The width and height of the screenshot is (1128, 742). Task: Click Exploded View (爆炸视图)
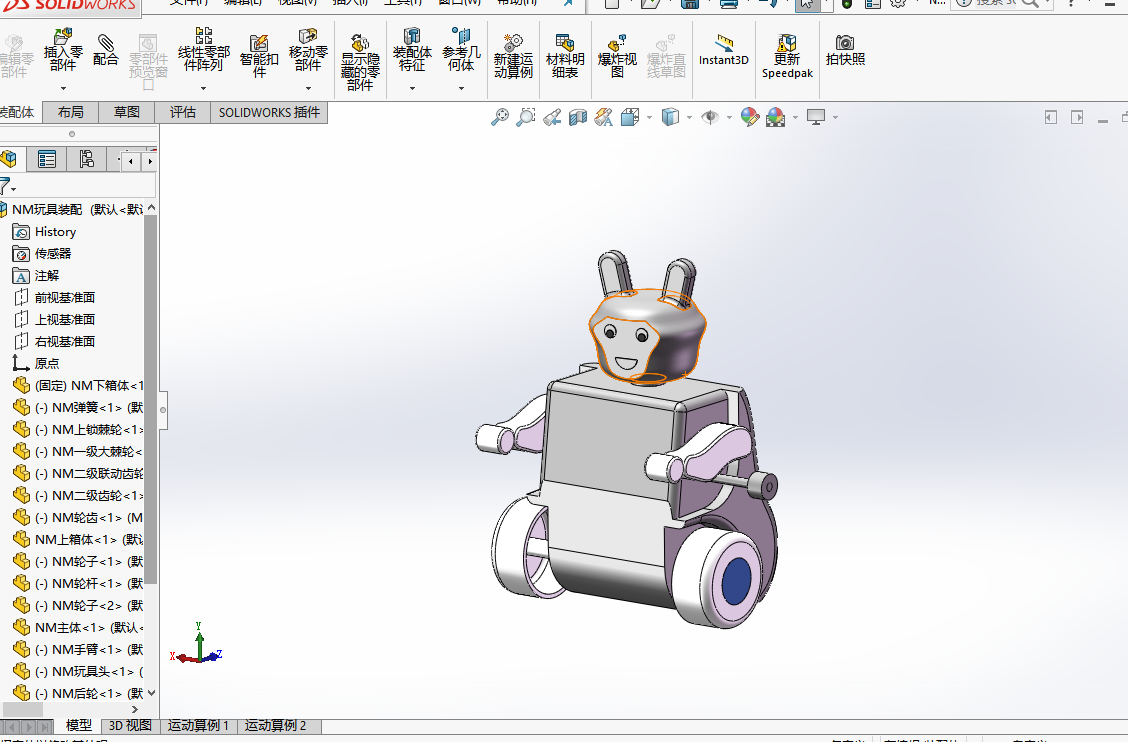pyautogui.click(x=617, y=56)
